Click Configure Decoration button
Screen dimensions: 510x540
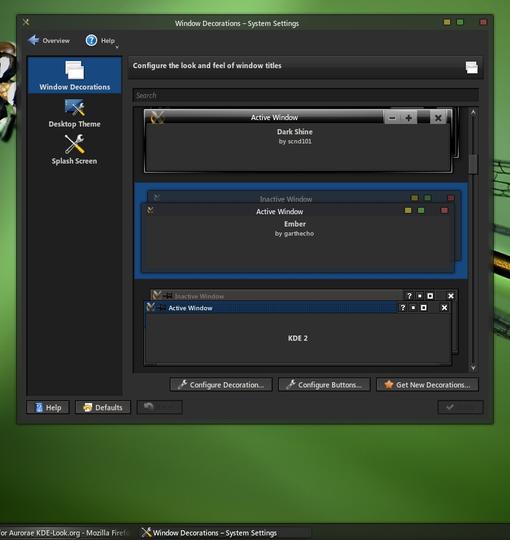(x=221, y=385)
